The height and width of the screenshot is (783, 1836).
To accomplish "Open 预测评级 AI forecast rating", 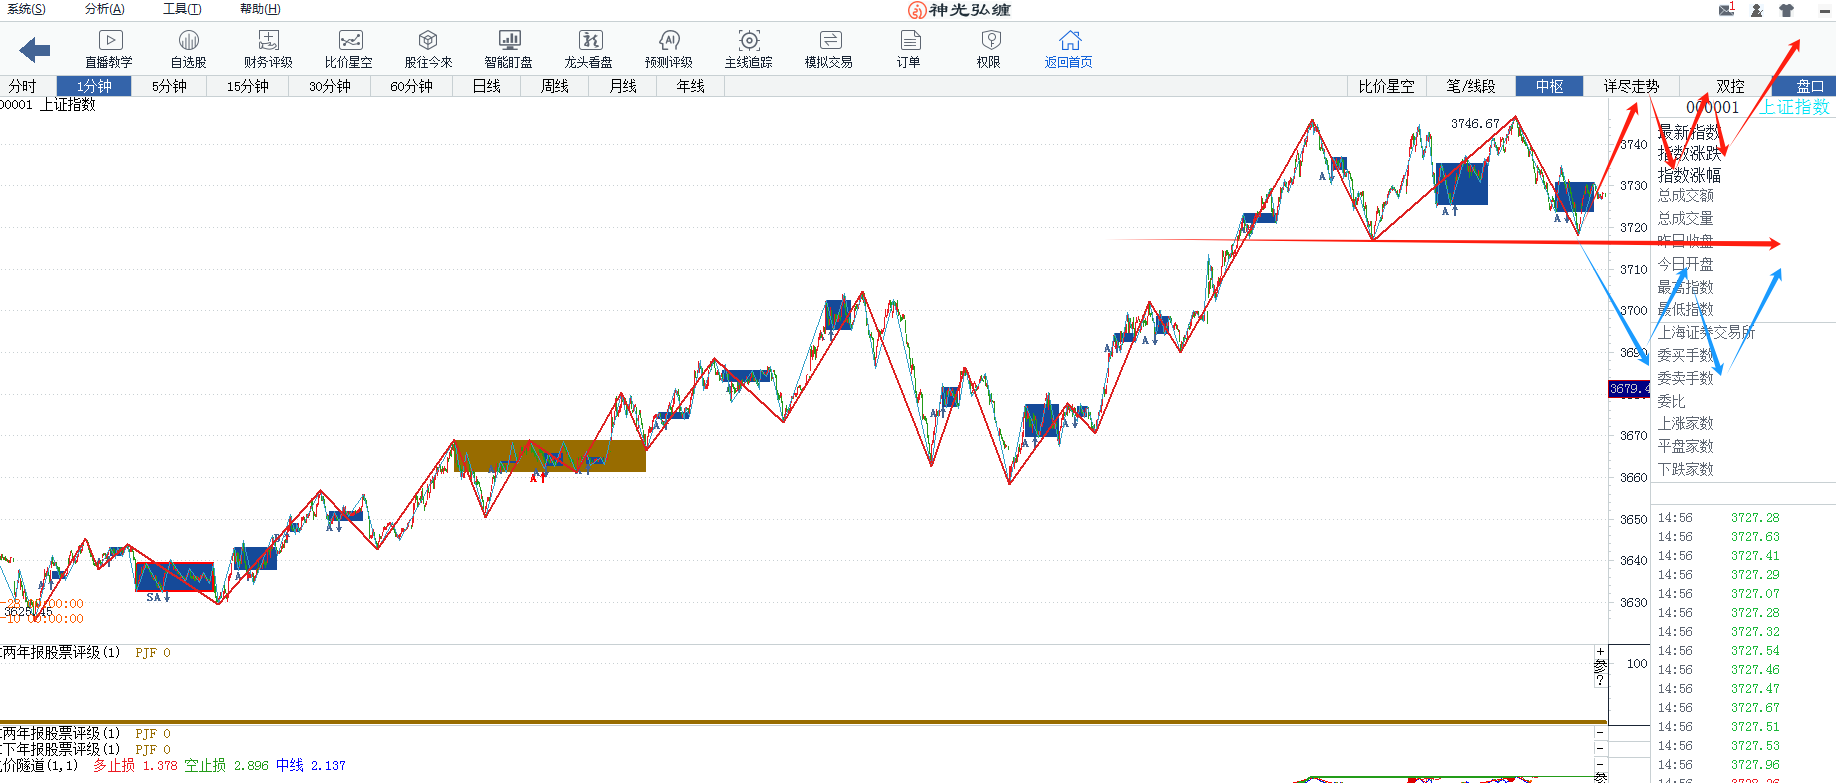I will pyautogui.click(x=668, y=49).
